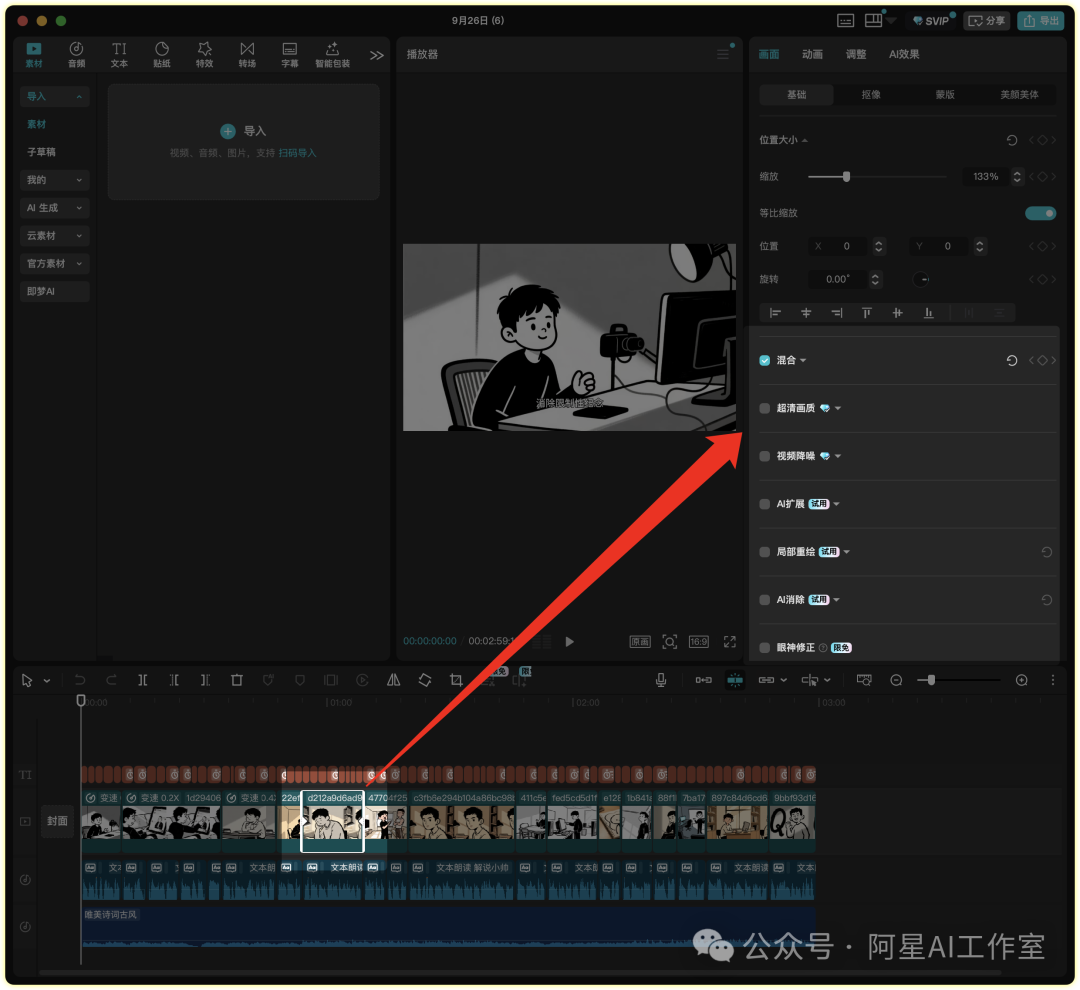
Task: Select the 美颜美体 beauty sub-tab
Action: [1019, 94]
